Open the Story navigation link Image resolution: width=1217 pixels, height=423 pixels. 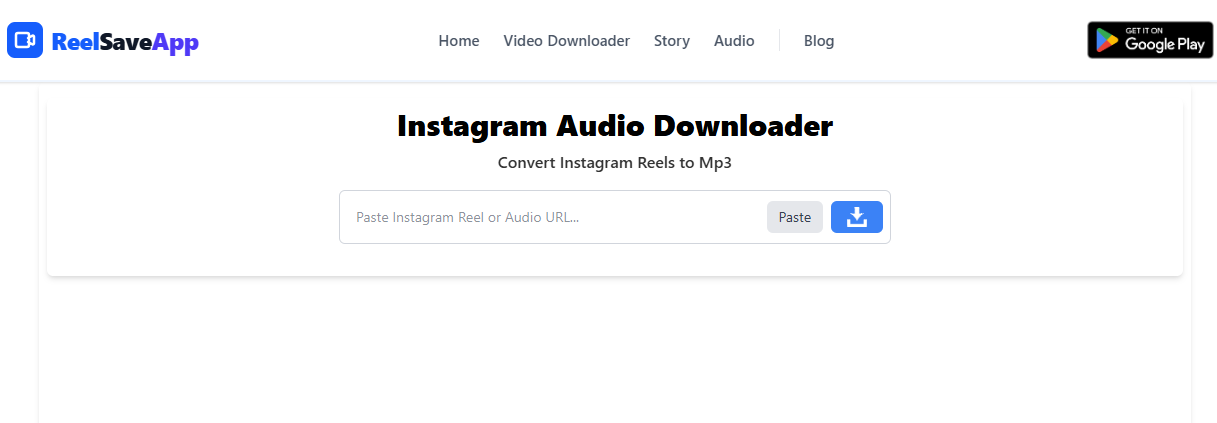672,41
